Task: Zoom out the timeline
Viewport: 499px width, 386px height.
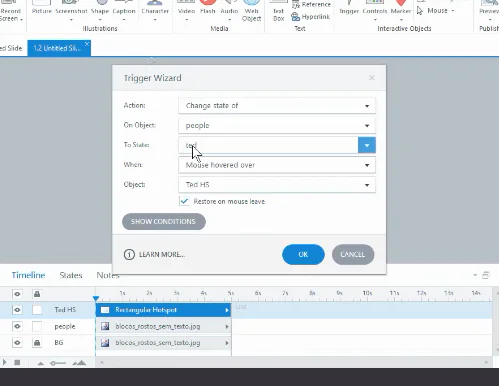Action: tap(40, 363)
